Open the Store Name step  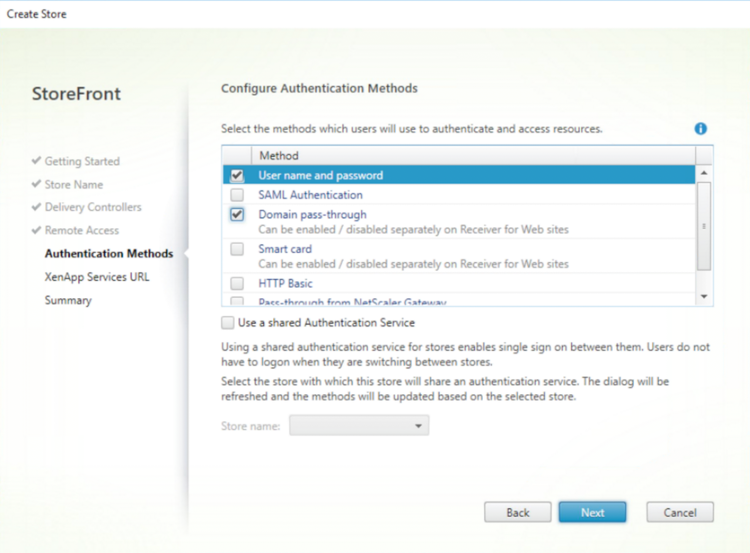pos(74,184)
